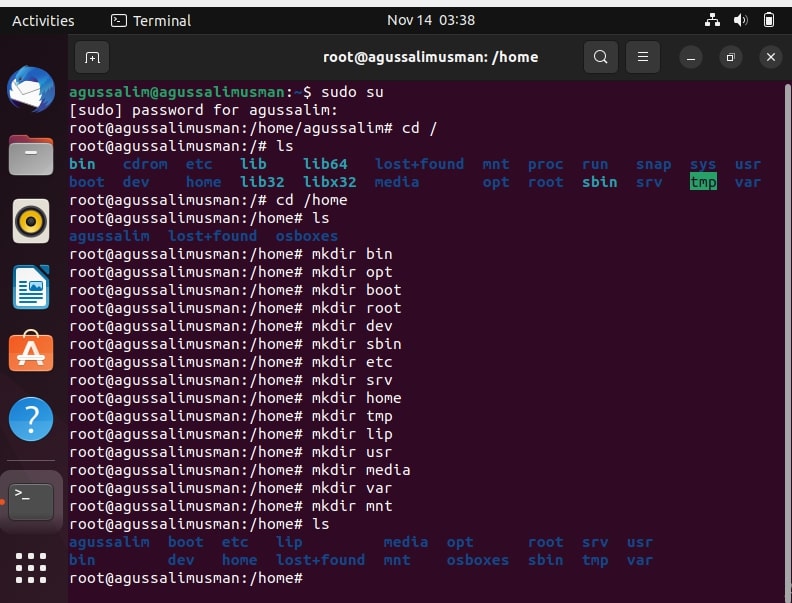
Task: Open system menu via battery icon
Action: 769,20
